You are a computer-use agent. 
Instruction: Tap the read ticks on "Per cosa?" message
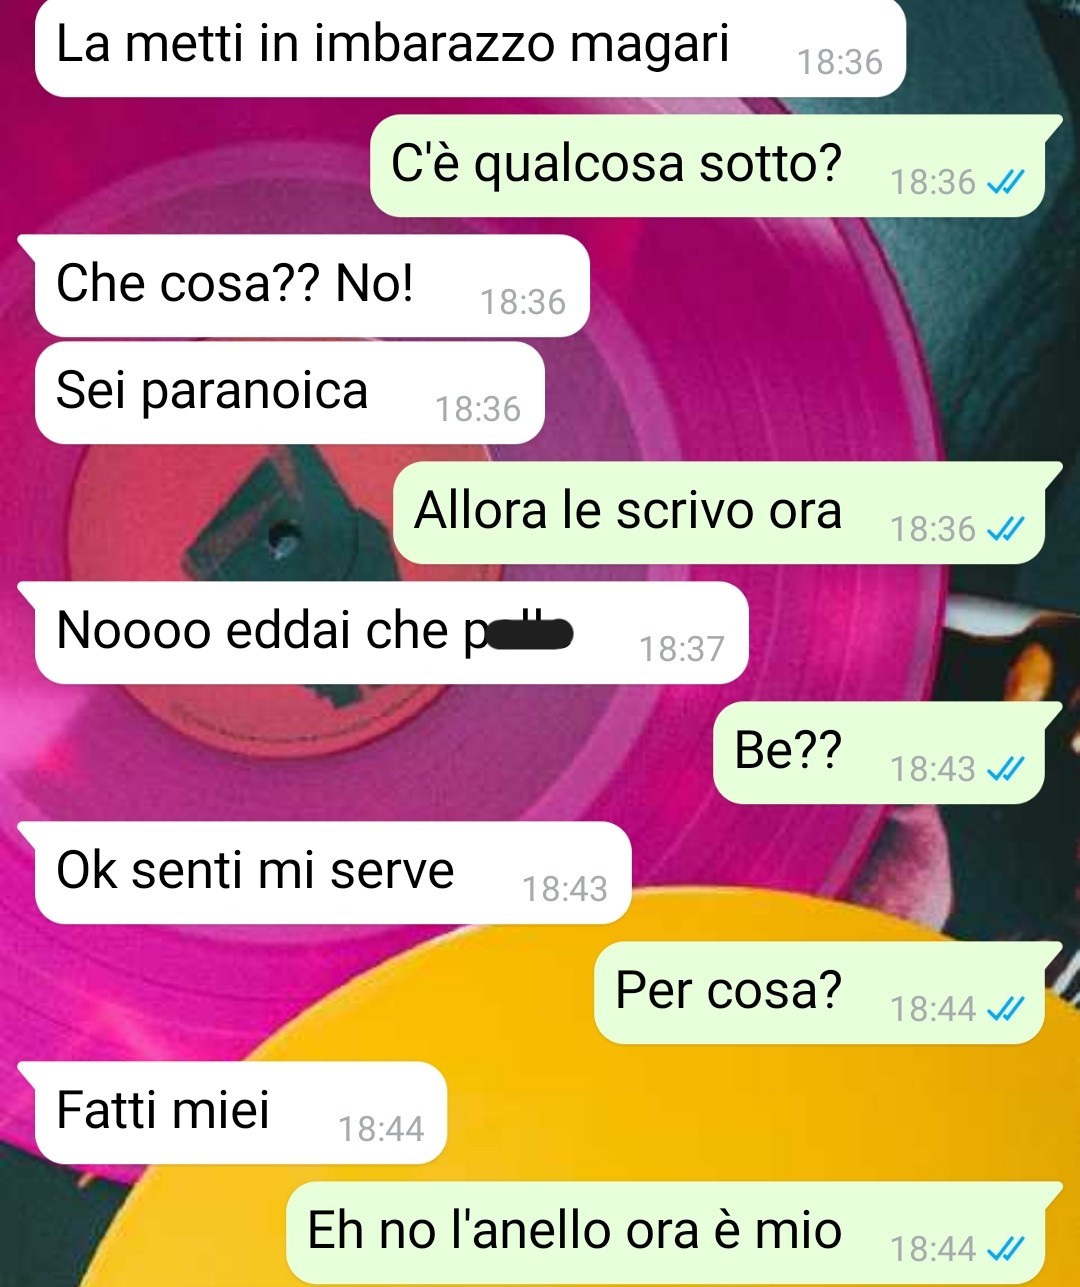(1005, 1009)
